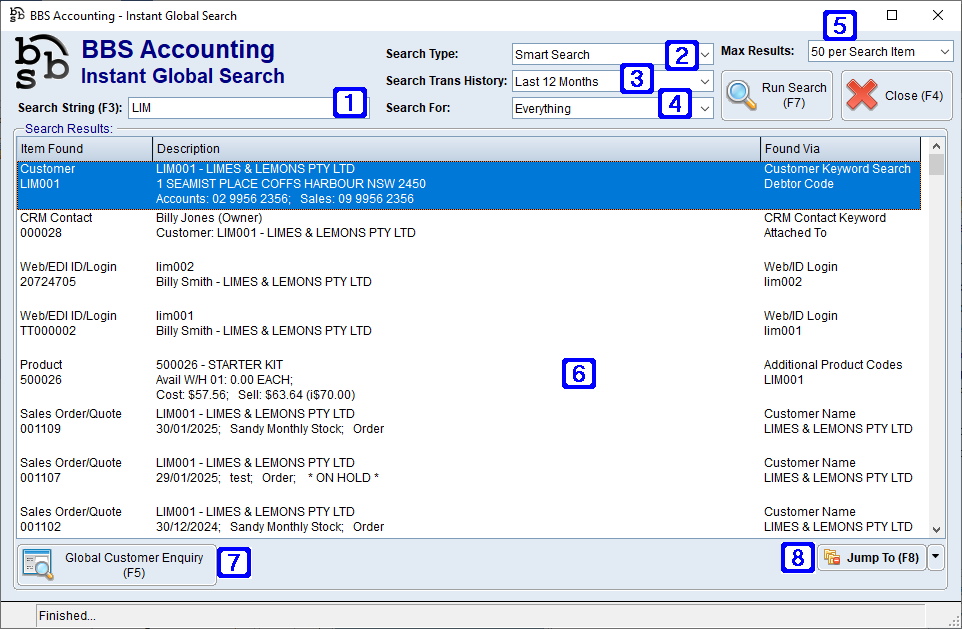Viewport: 962px width, 629px height.
Task: Open the Search For dropdown
Action: click(x=706, y=108)
